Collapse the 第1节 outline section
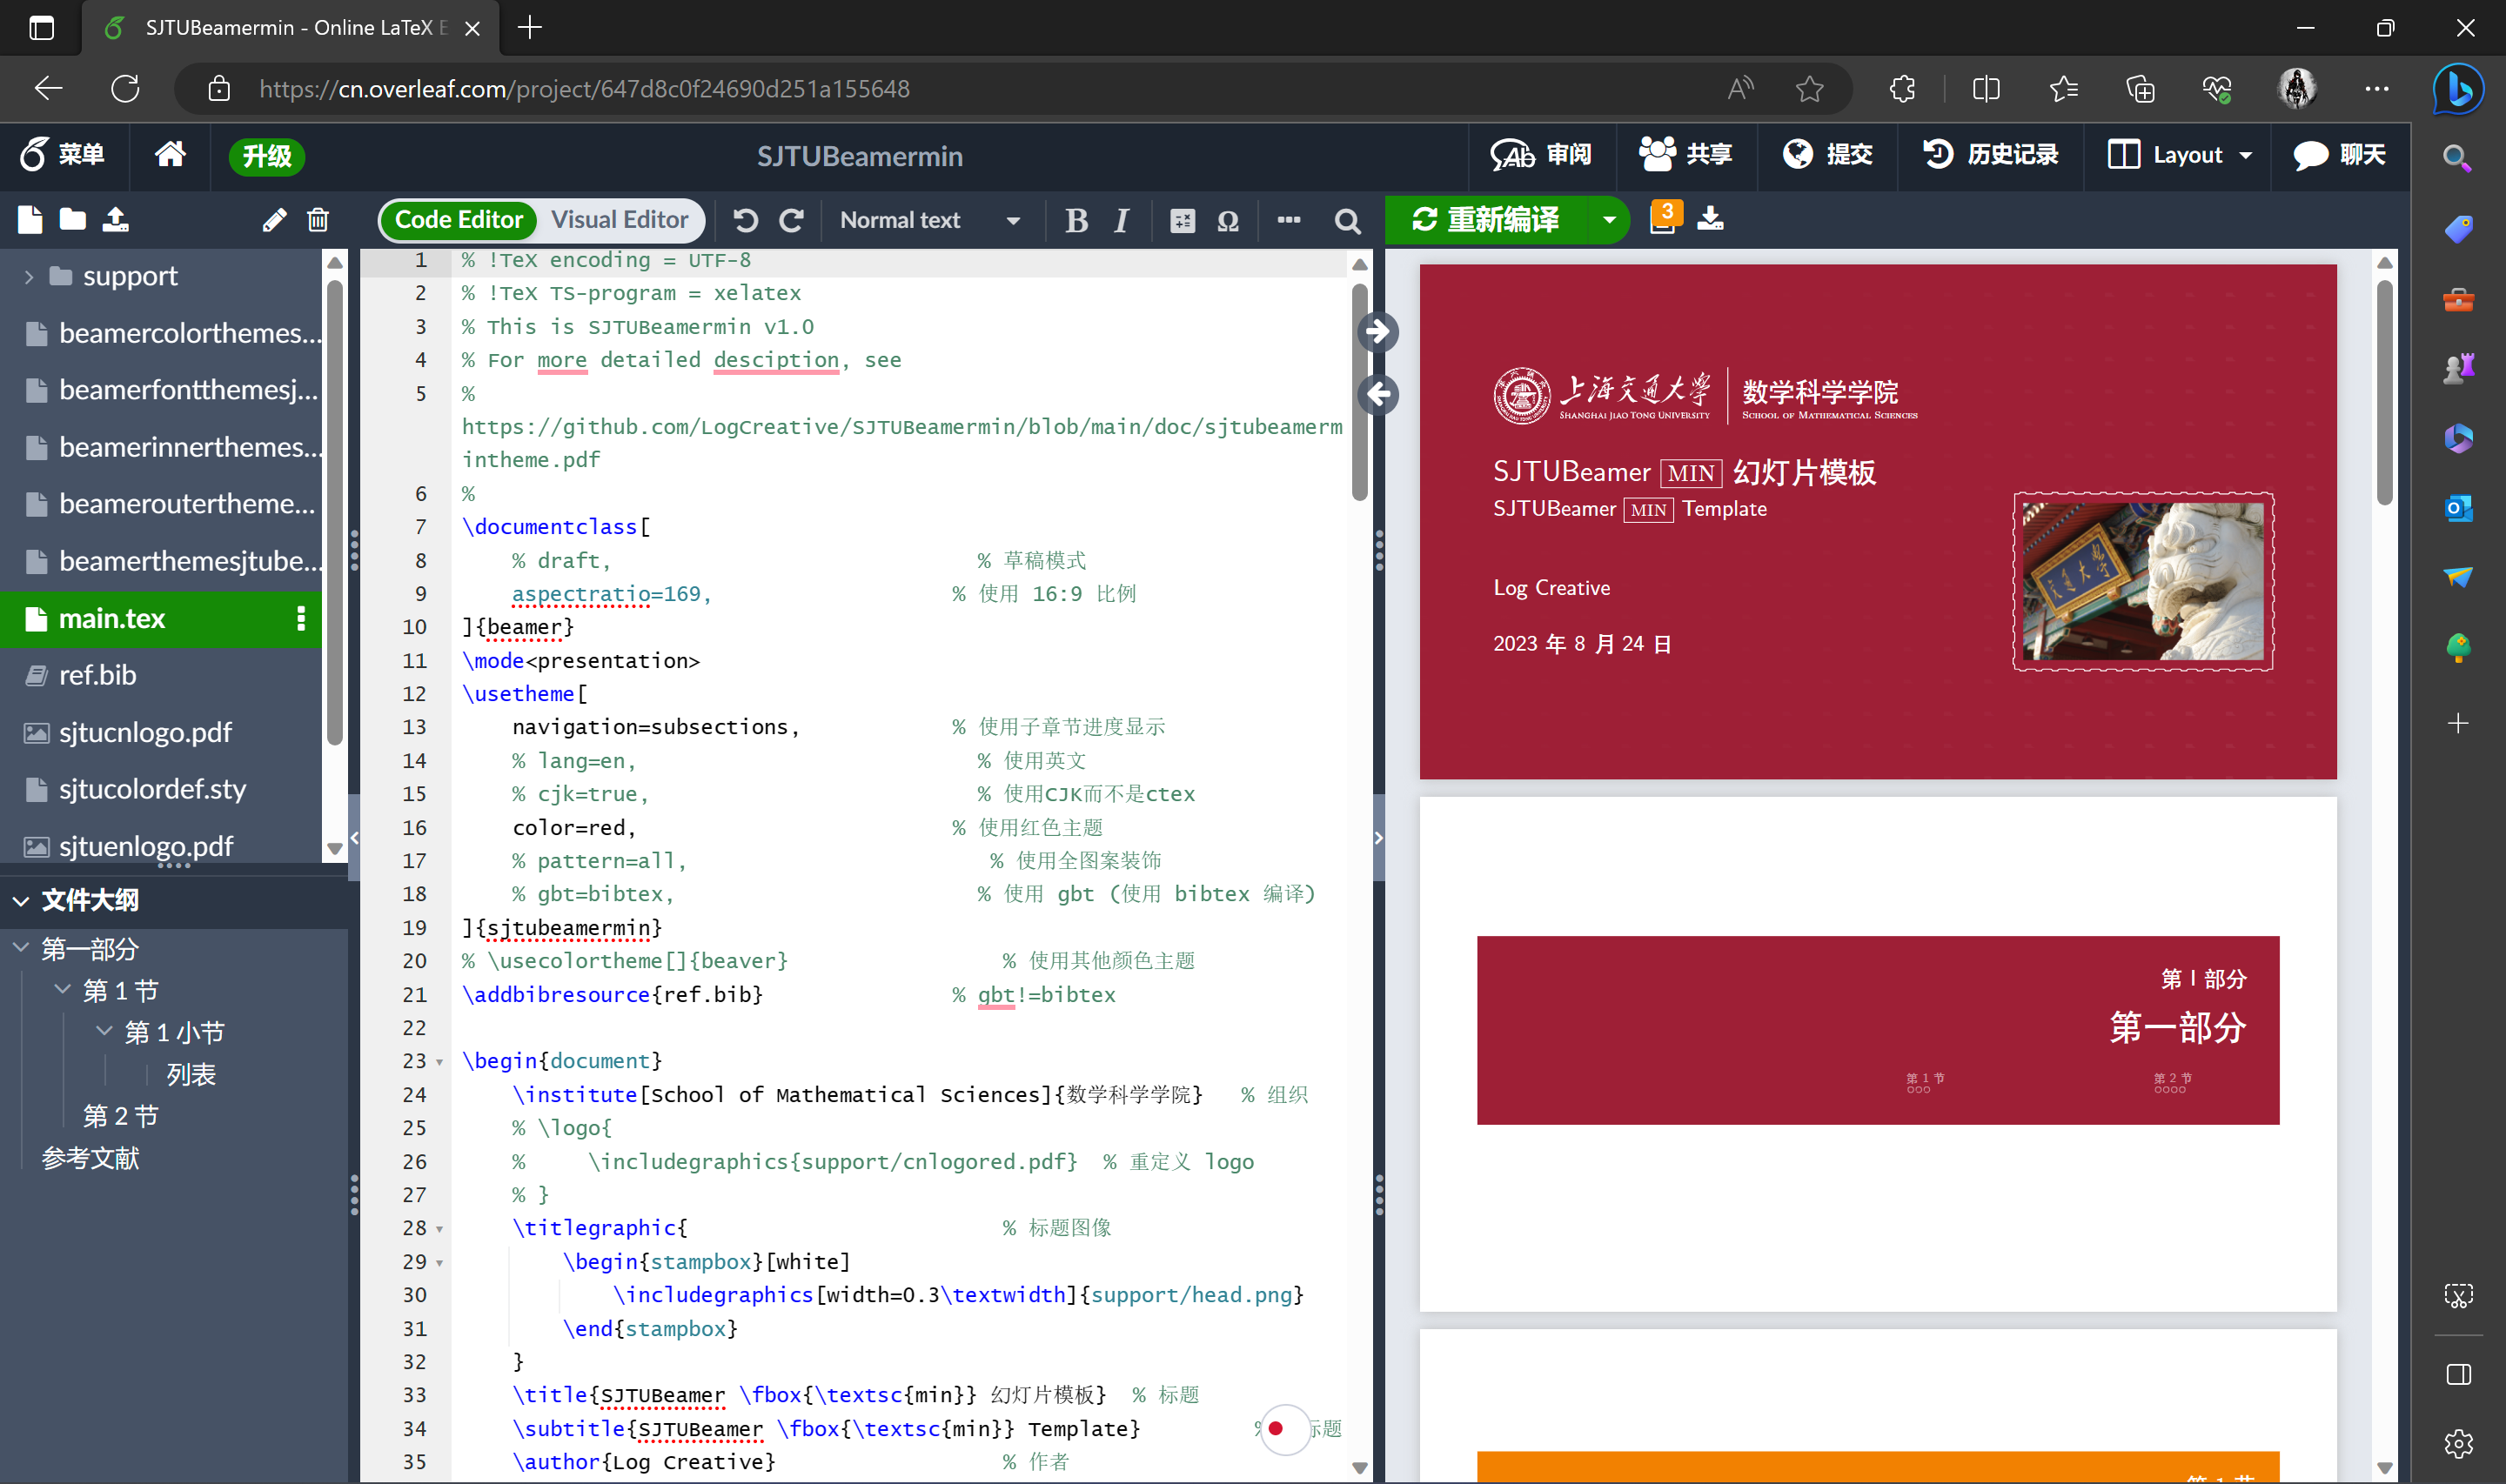This screenshot has width=2506, height=1484. pos(63,990)
